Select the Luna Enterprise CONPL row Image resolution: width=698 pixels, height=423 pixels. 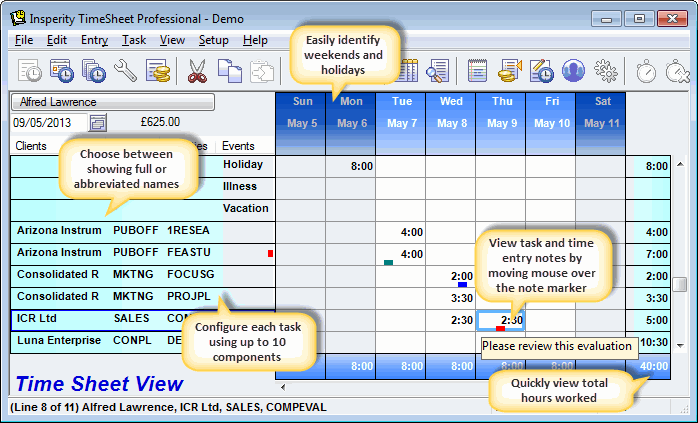[142, 342]
